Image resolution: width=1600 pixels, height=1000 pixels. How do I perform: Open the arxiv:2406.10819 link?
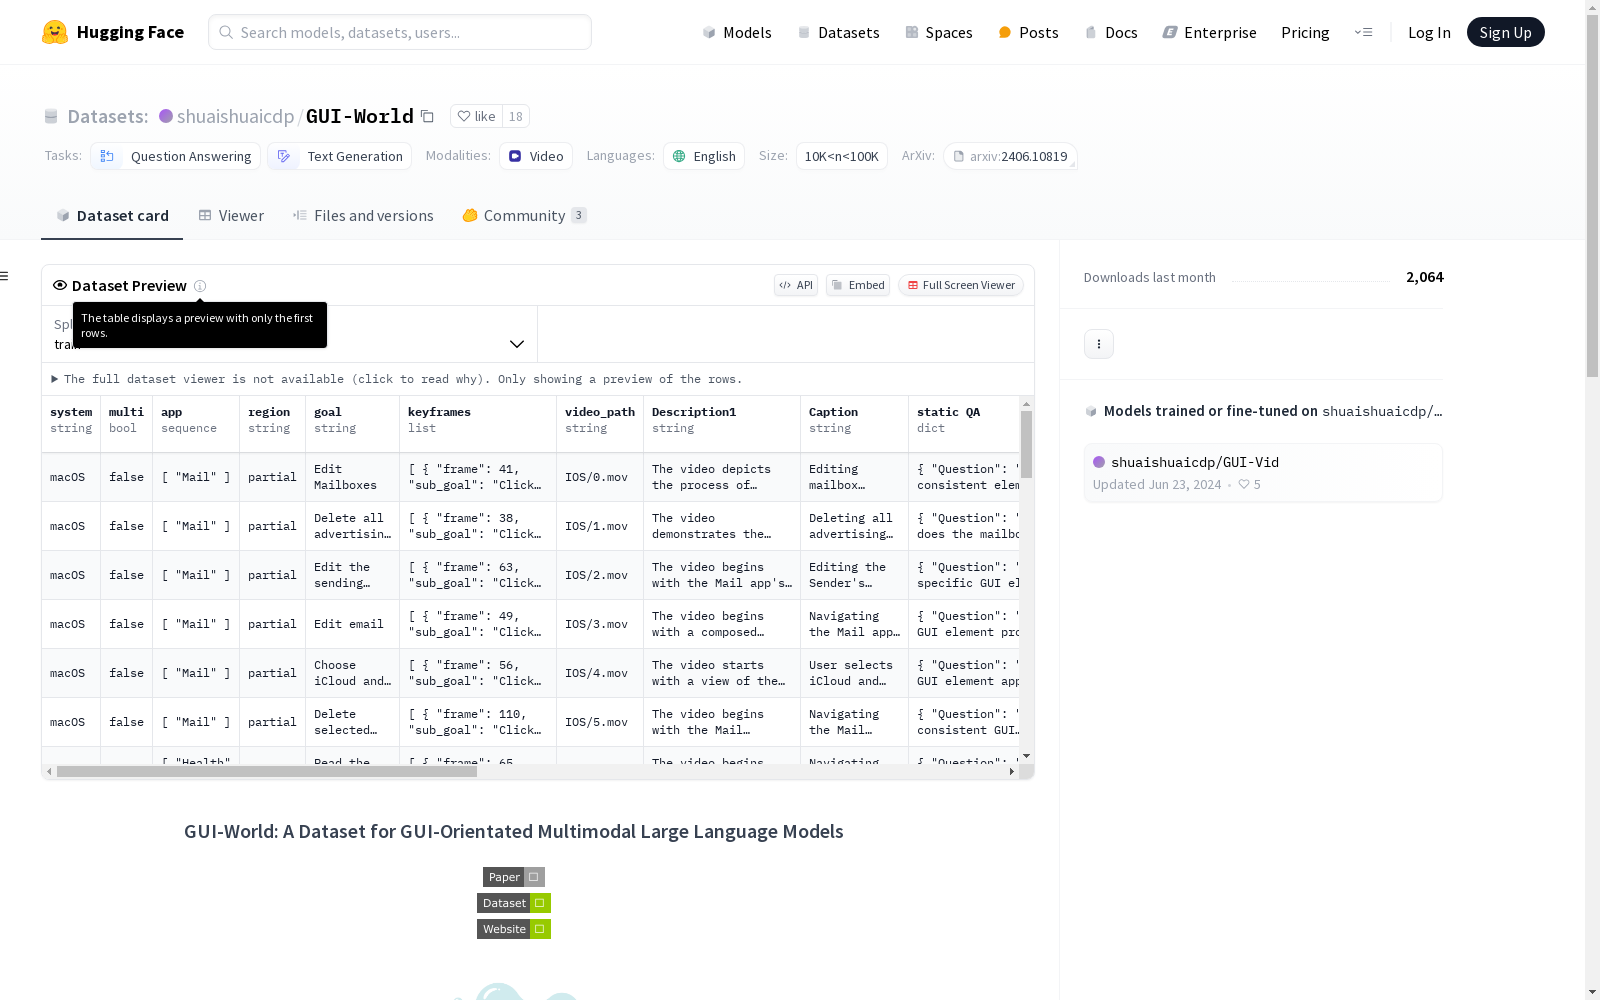pos(1010,156)
